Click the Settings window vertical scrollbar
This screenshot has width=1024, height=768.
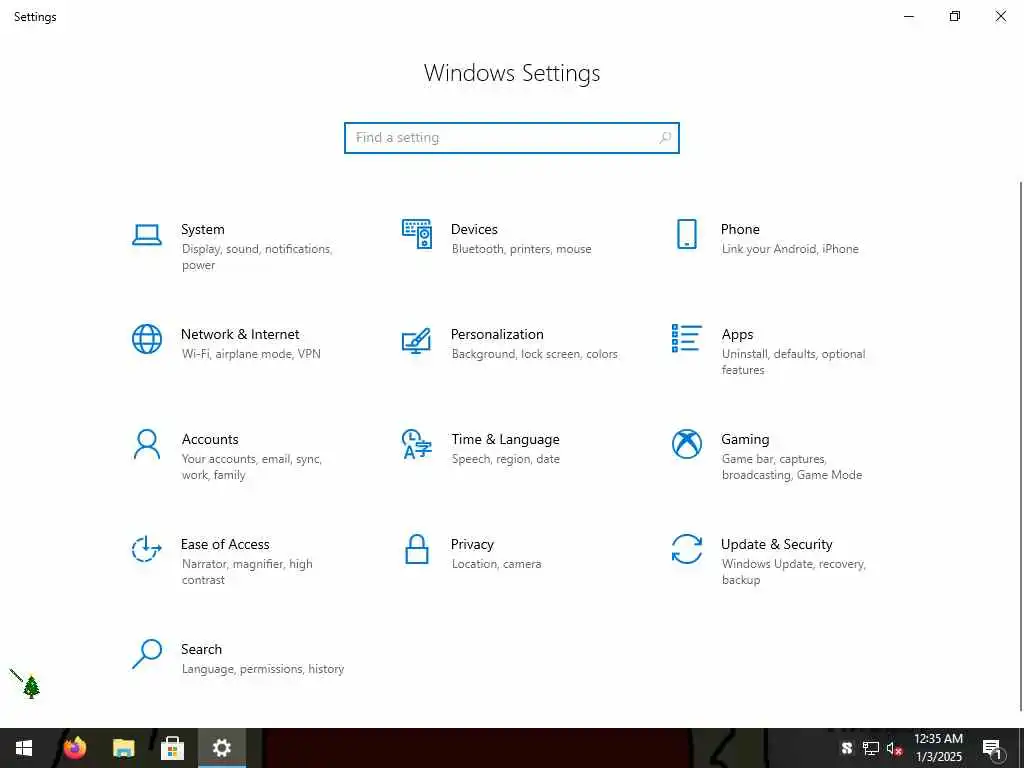pos(1021,446)
